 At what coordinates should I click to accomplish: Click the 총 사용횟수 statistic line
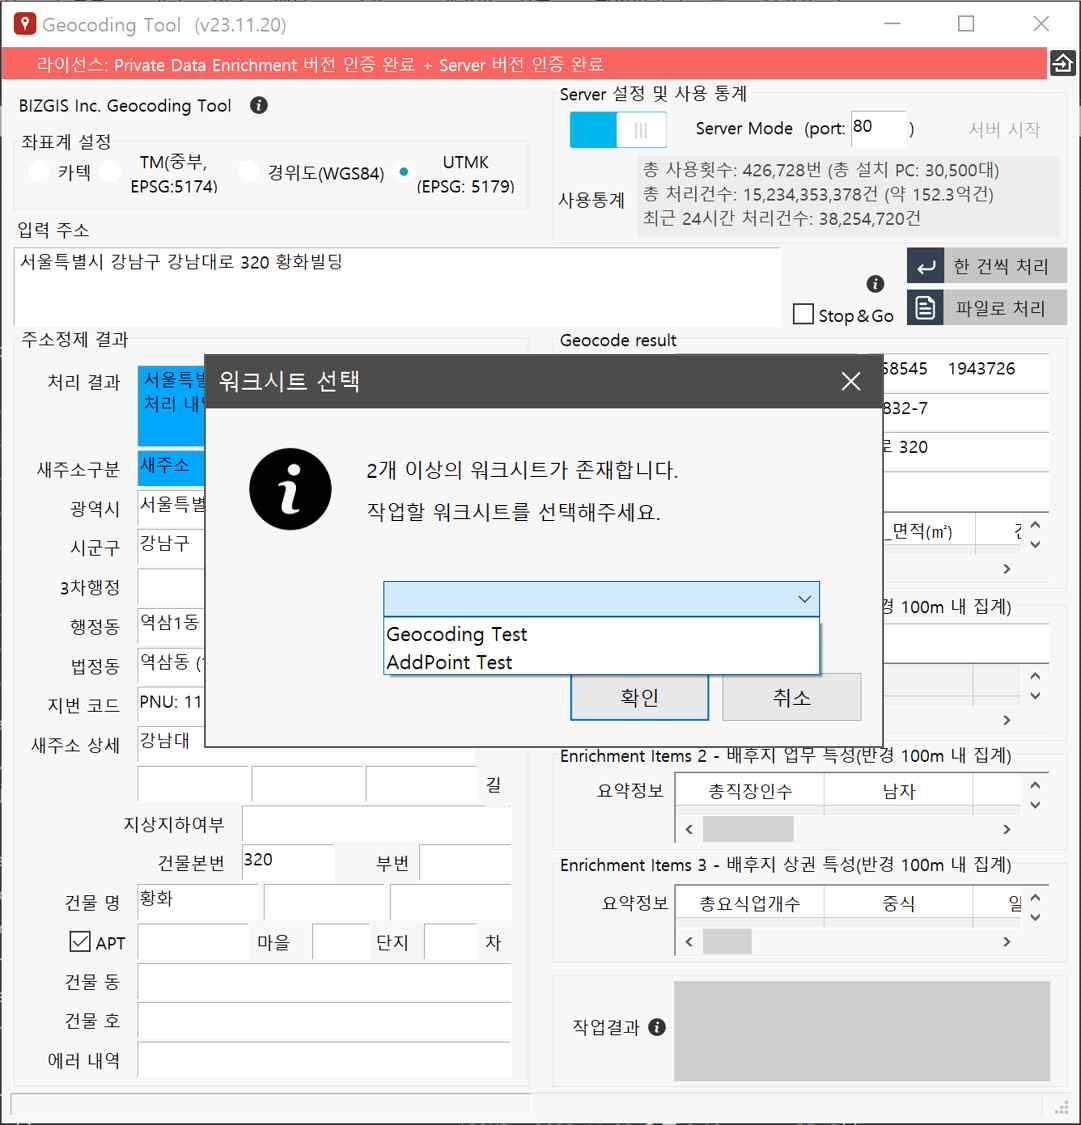(x=821, y=170)
